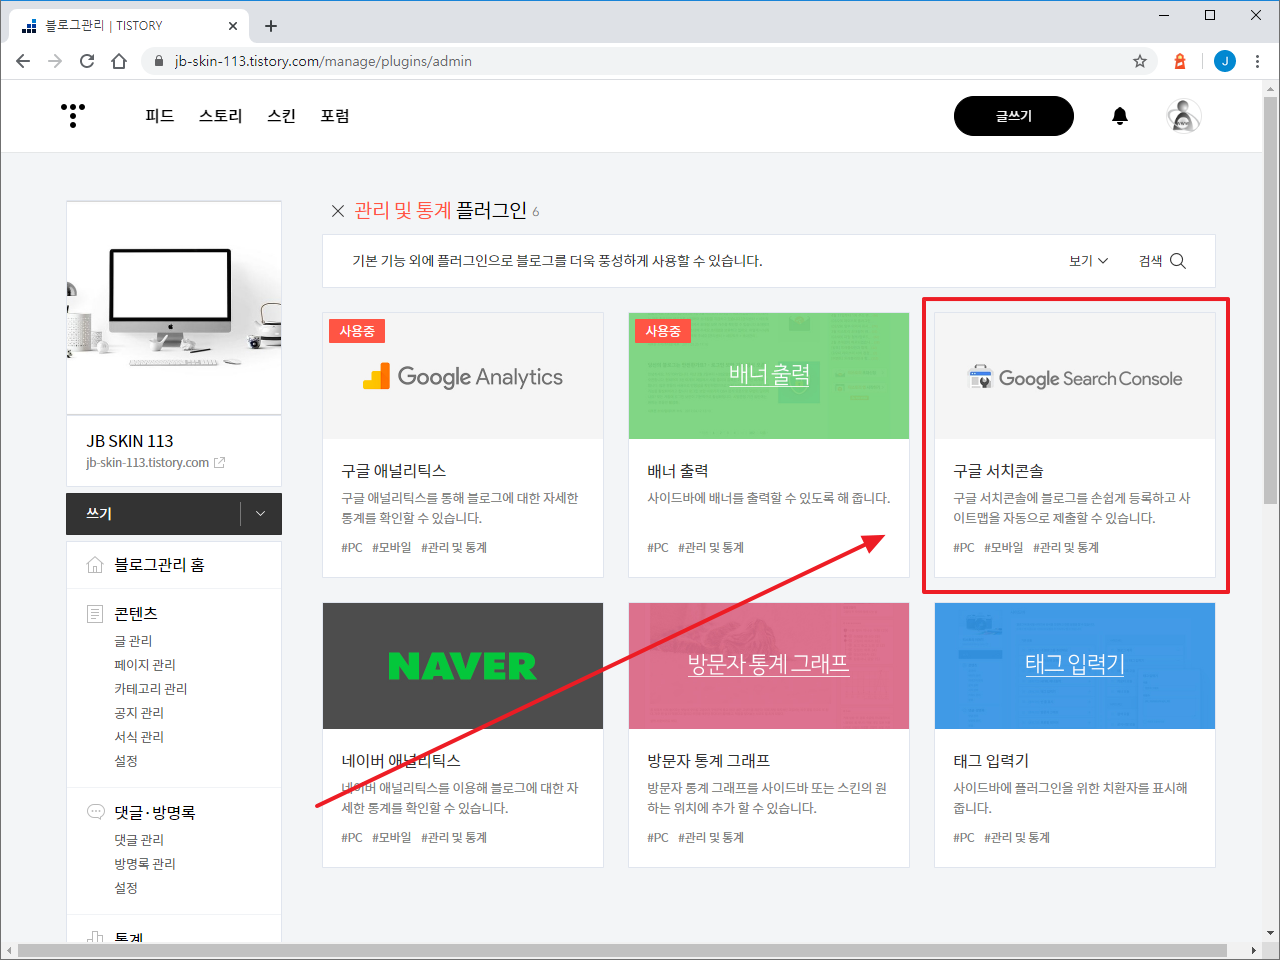Open the 보기 dropdown
The width and height of the screenshot is (1280, 960).
[1088, 261]
